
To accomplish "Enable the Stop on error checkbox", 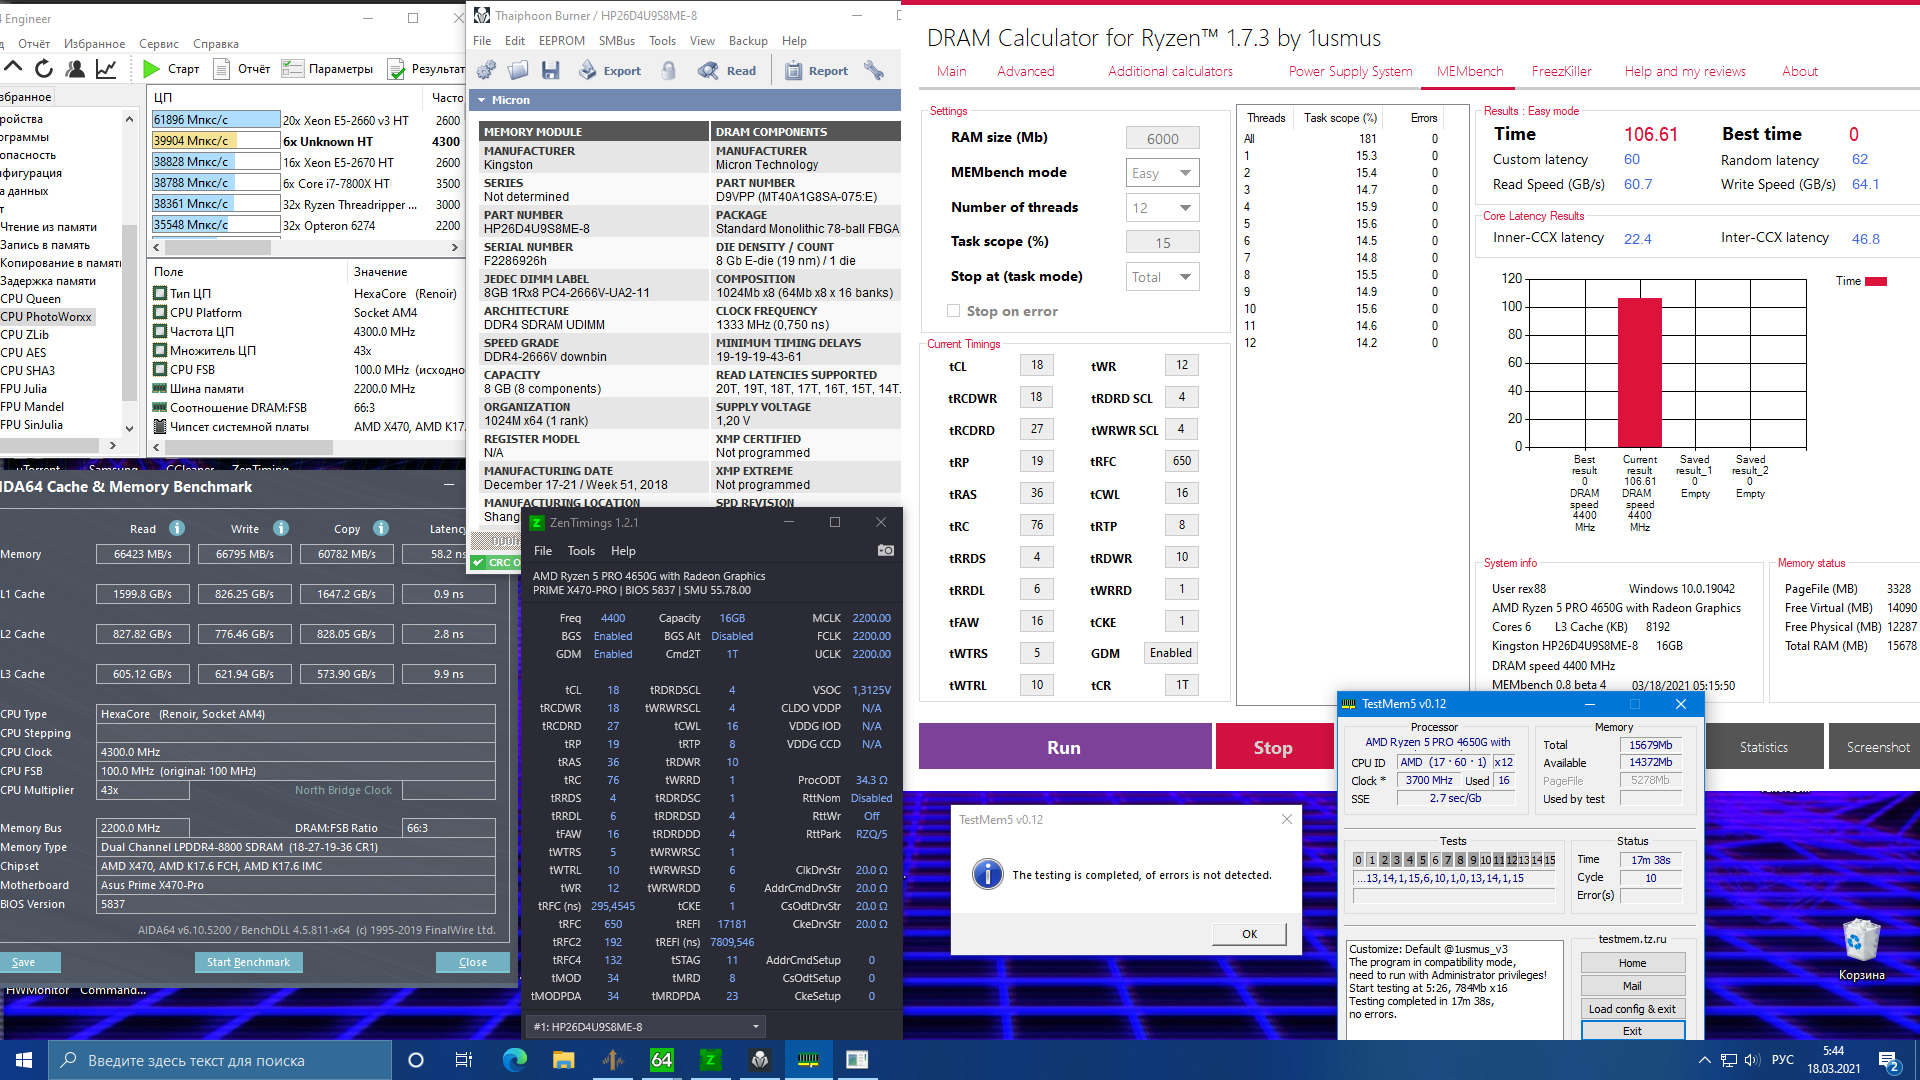I will pyautogui.click(x=953, y=311).
